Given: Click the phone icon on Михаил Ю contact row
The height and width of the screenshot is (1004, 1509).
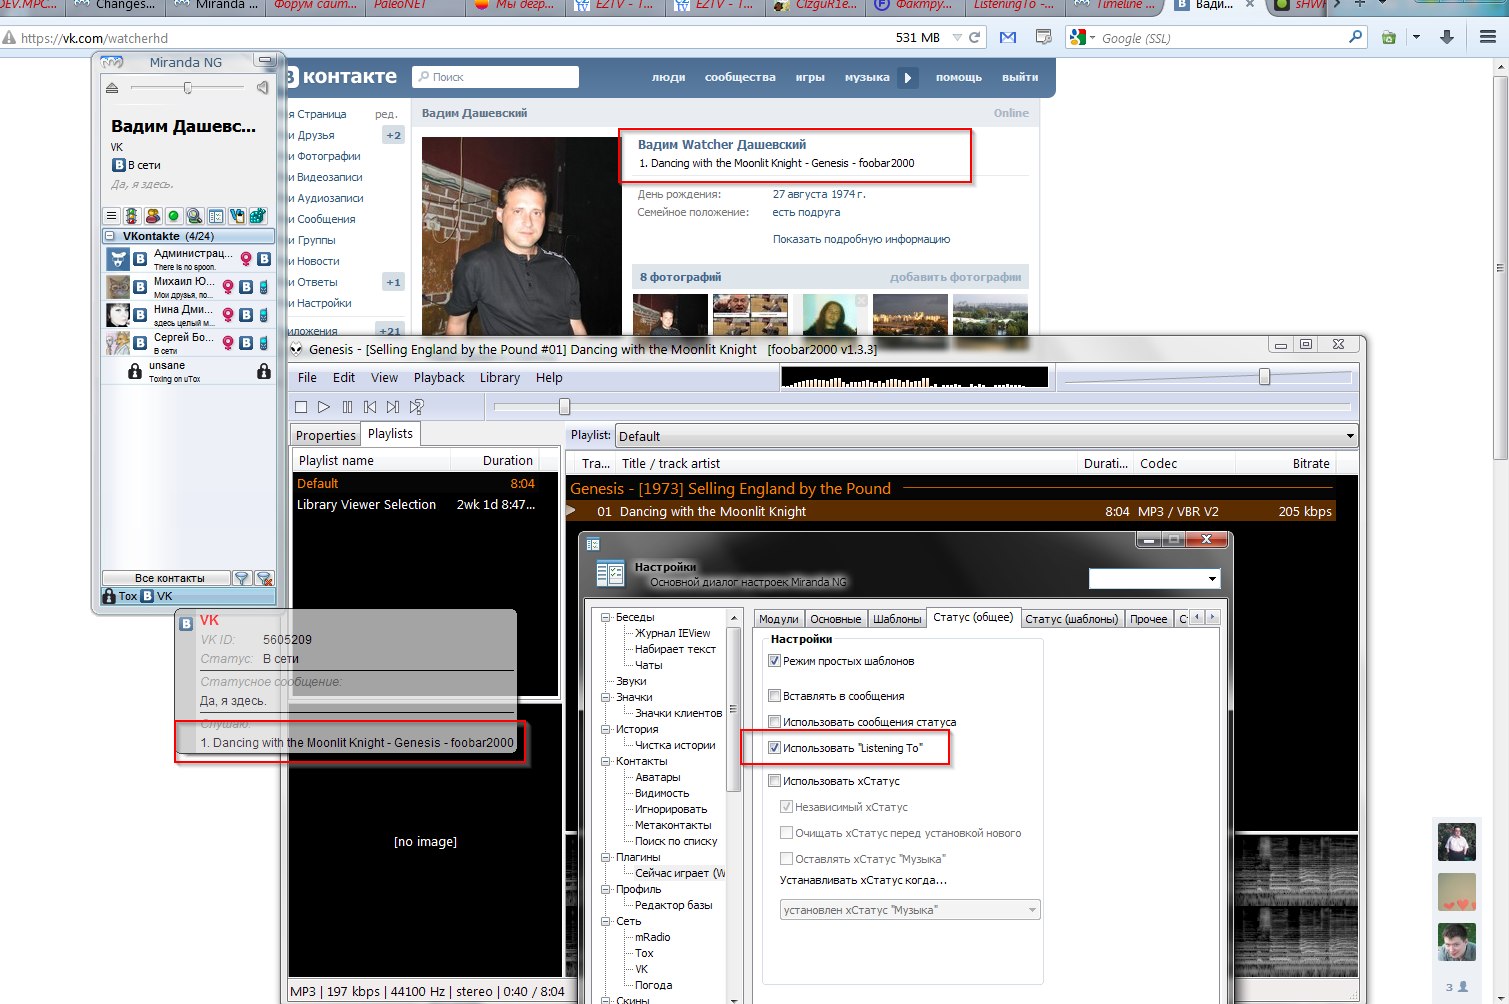Looking at the screenshot, I should [x=264, y=287].
